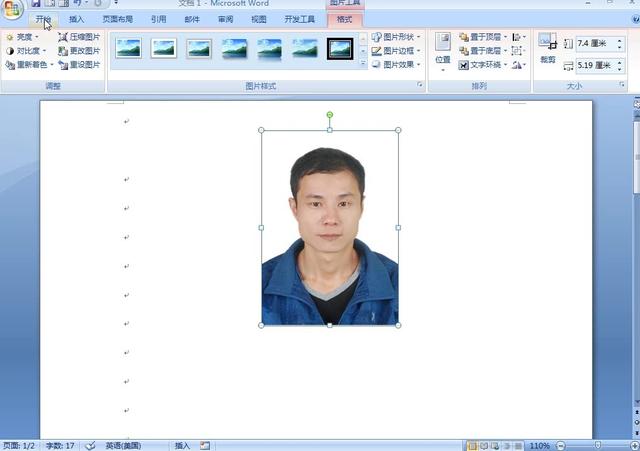
Task: Click the Save icon in quick access toolbar
Action: click(36, 4)
